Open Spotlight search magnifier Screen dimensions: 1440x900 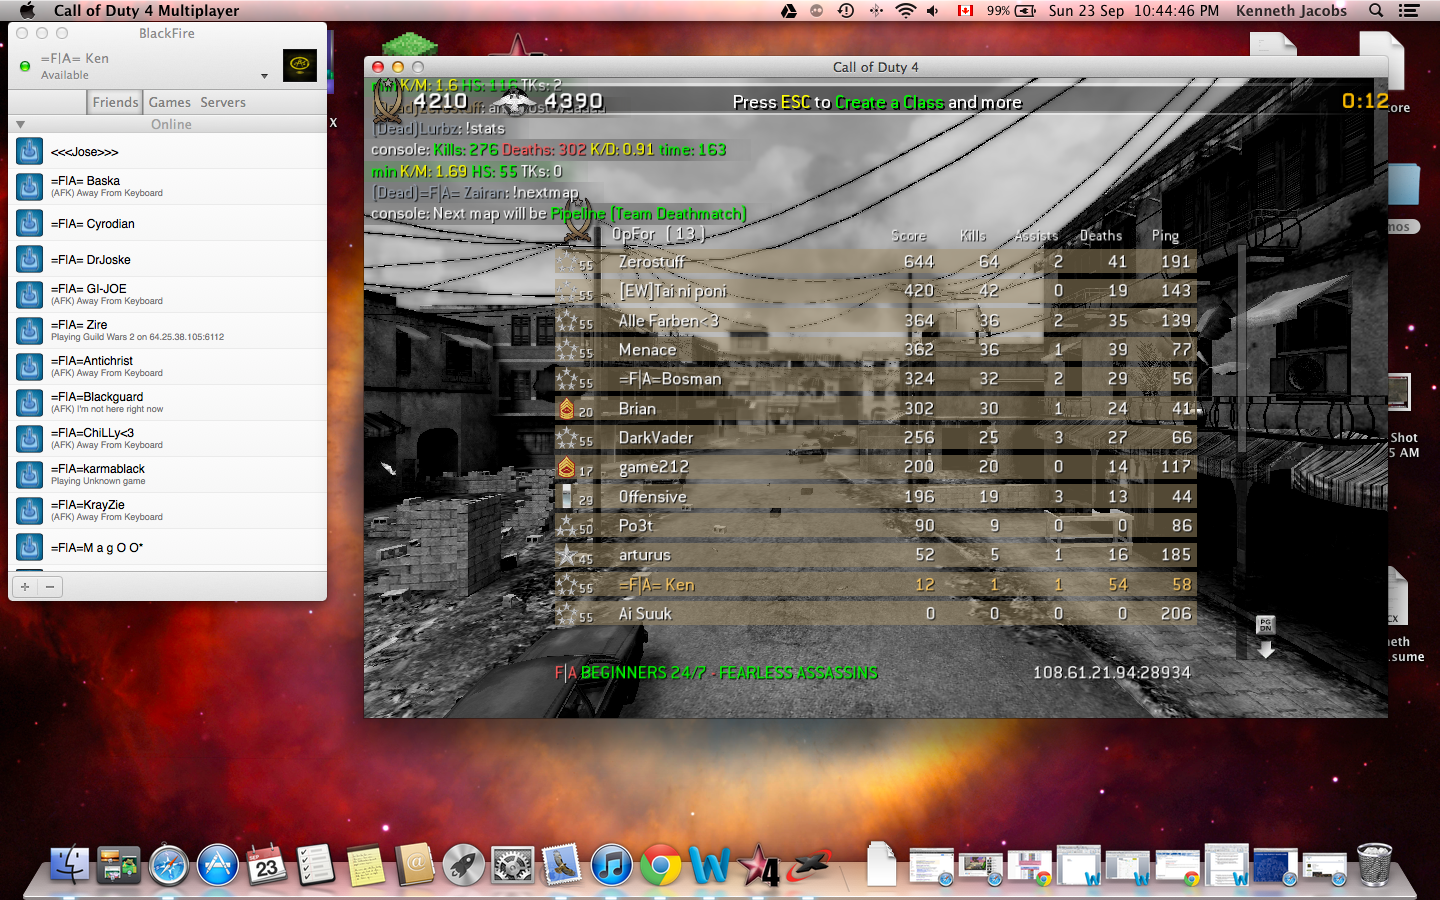coord(1376,11)
